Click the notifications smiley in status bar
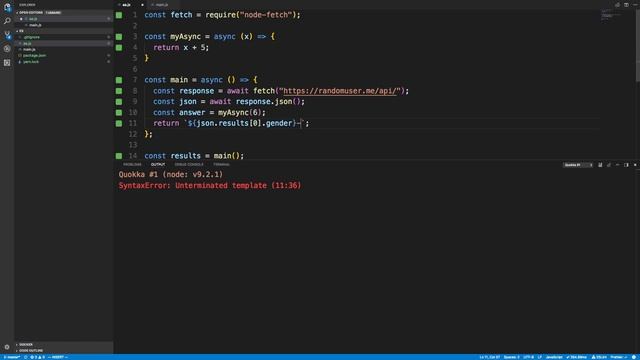Screen dimensions: 640x360 pyautogui.click(x=635, y=357)
